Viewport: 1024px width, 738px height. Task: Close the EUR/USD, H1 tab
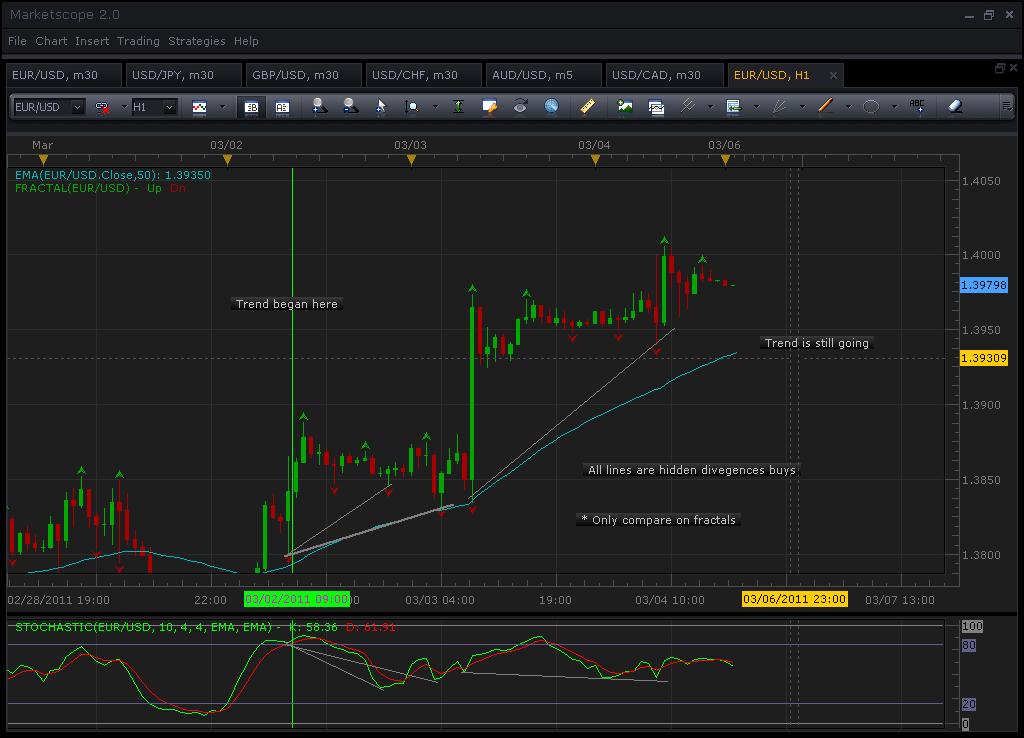click(x=833, y=76)
